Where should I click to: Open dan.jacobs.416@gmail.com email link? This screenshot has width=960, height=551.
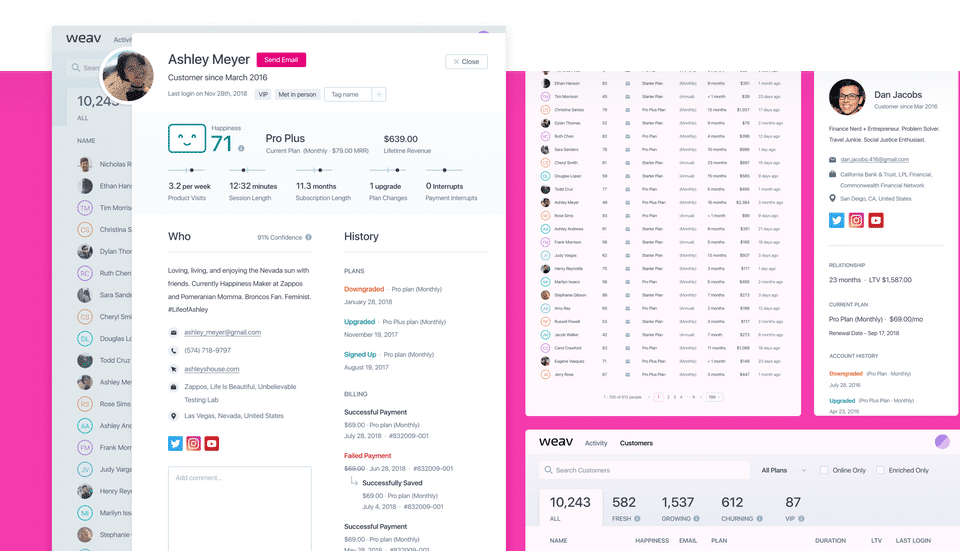[x=875, y=159]
